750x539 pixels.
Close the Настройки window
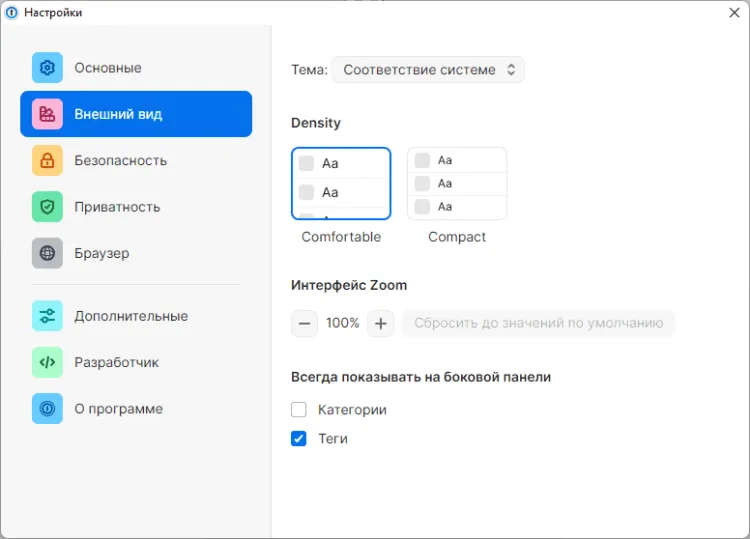coord(733,12)
